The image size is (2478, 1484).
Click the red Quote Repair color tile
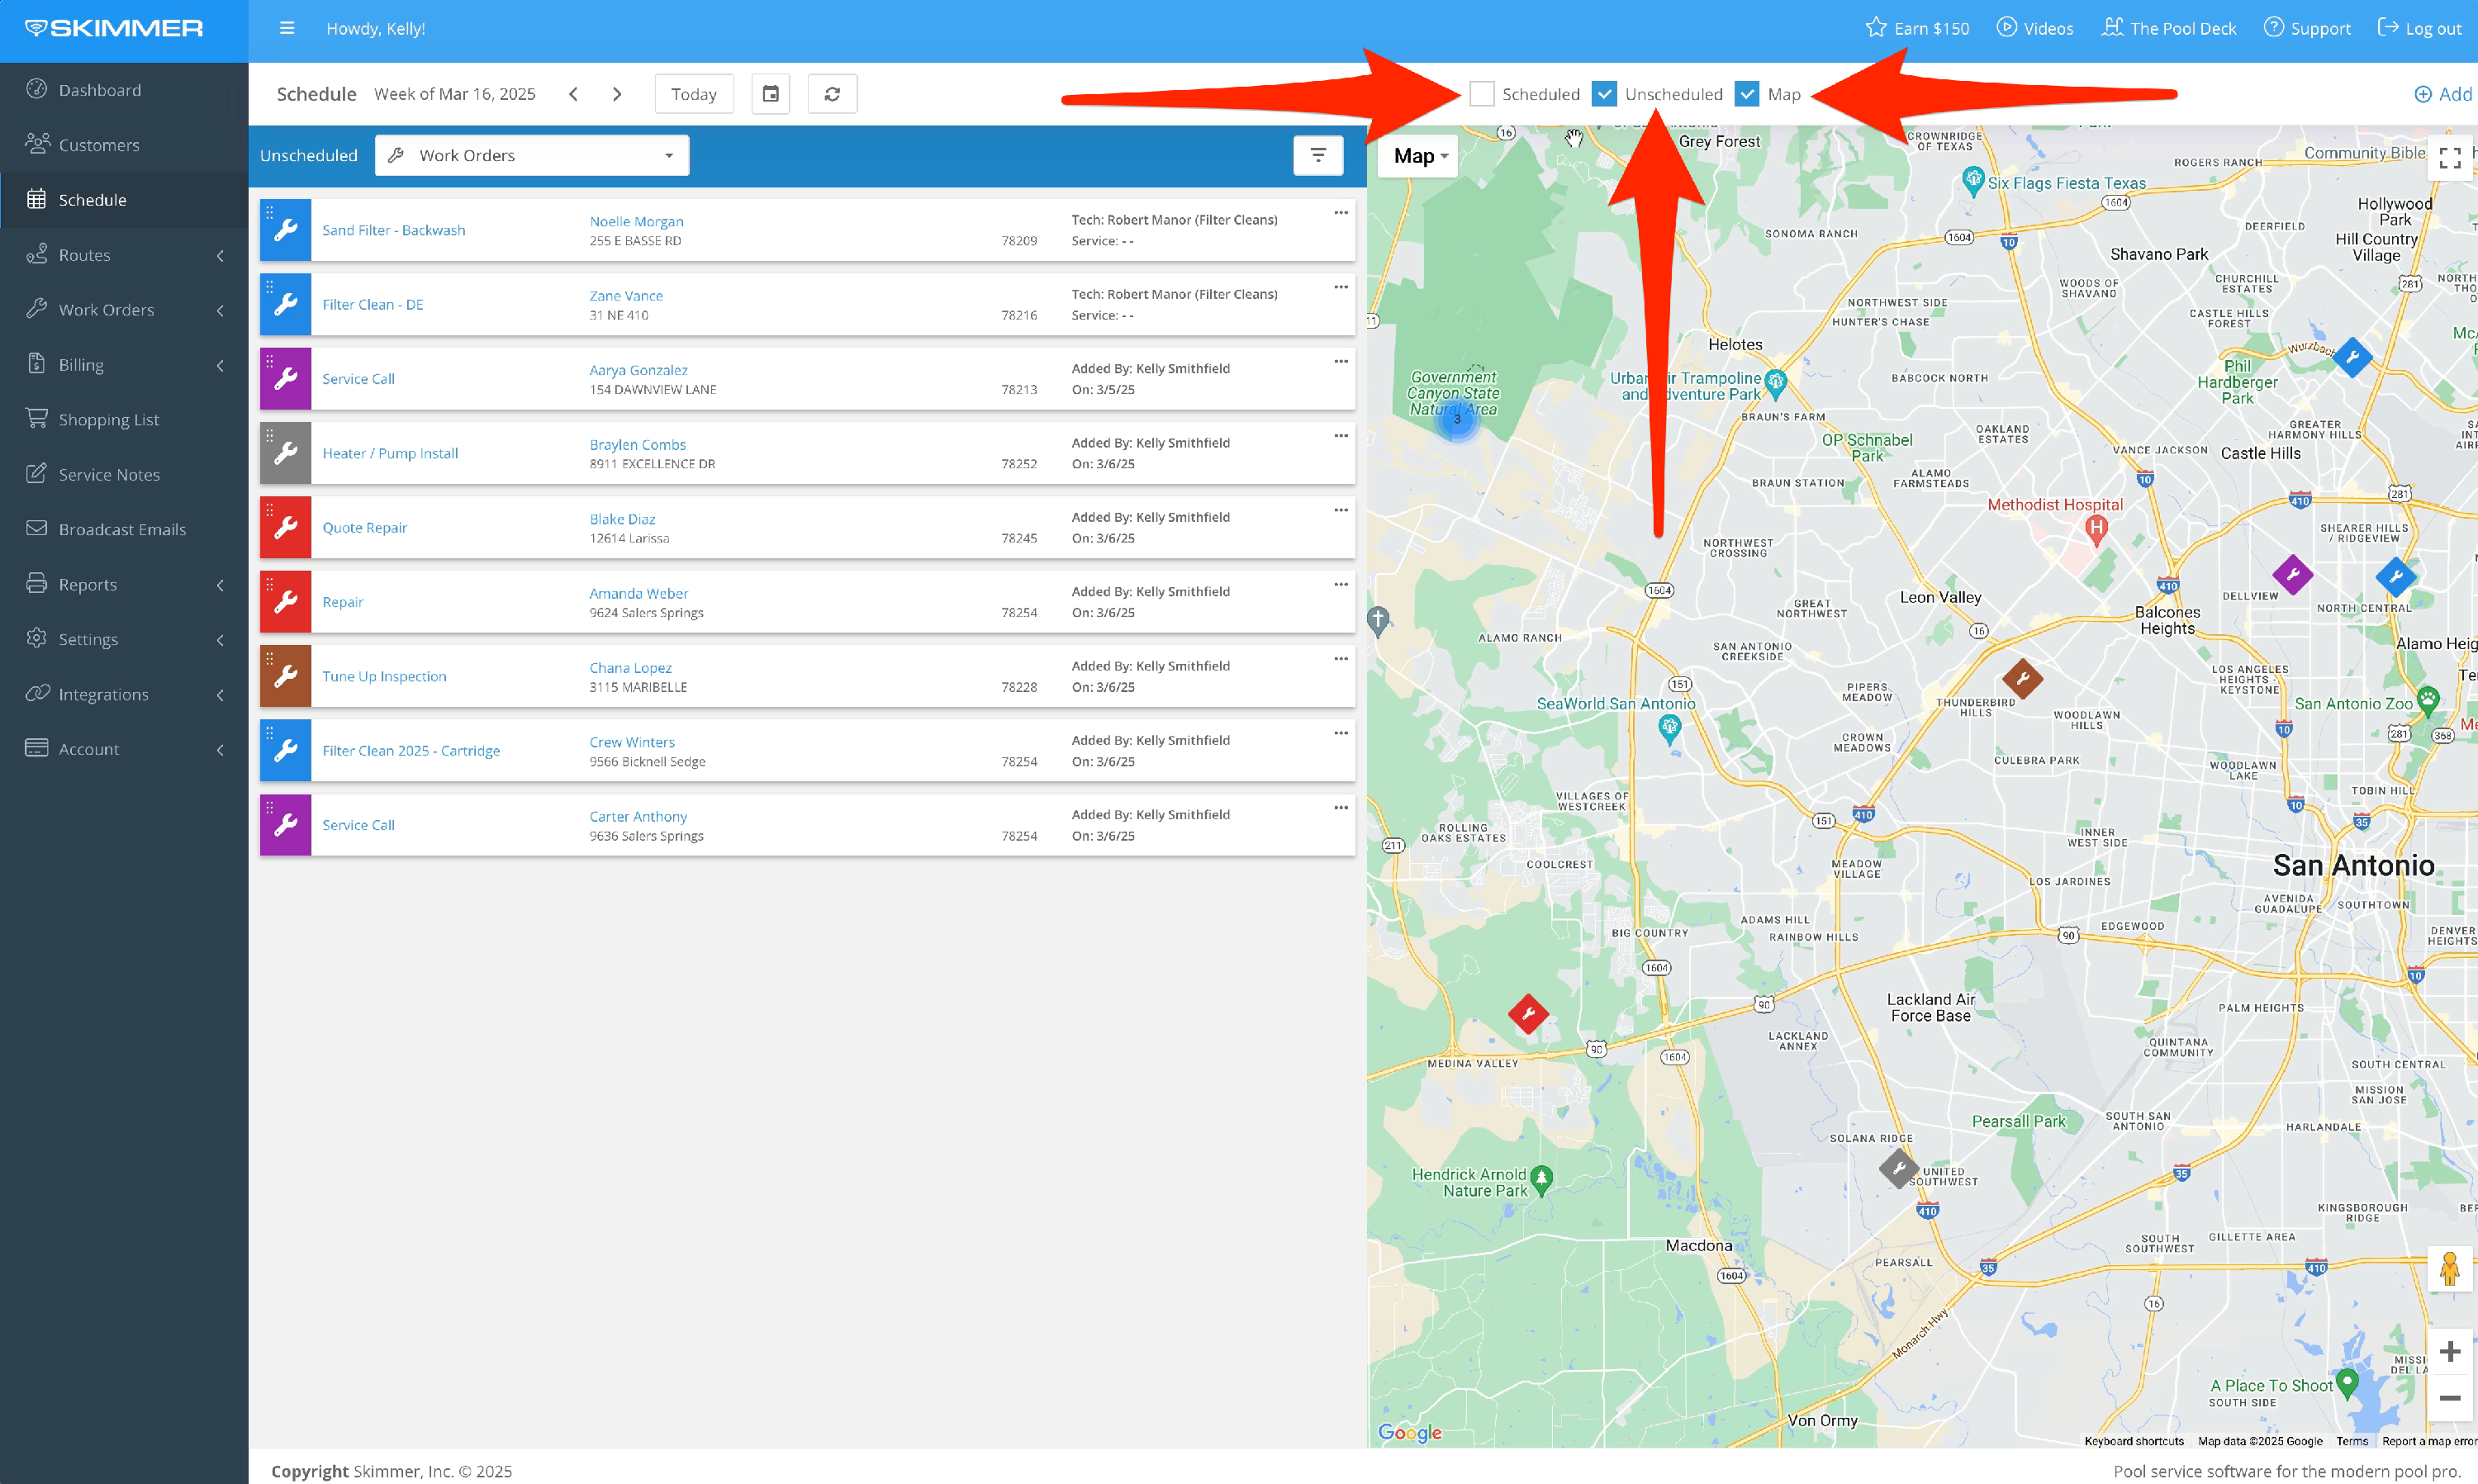click(285, 527)
